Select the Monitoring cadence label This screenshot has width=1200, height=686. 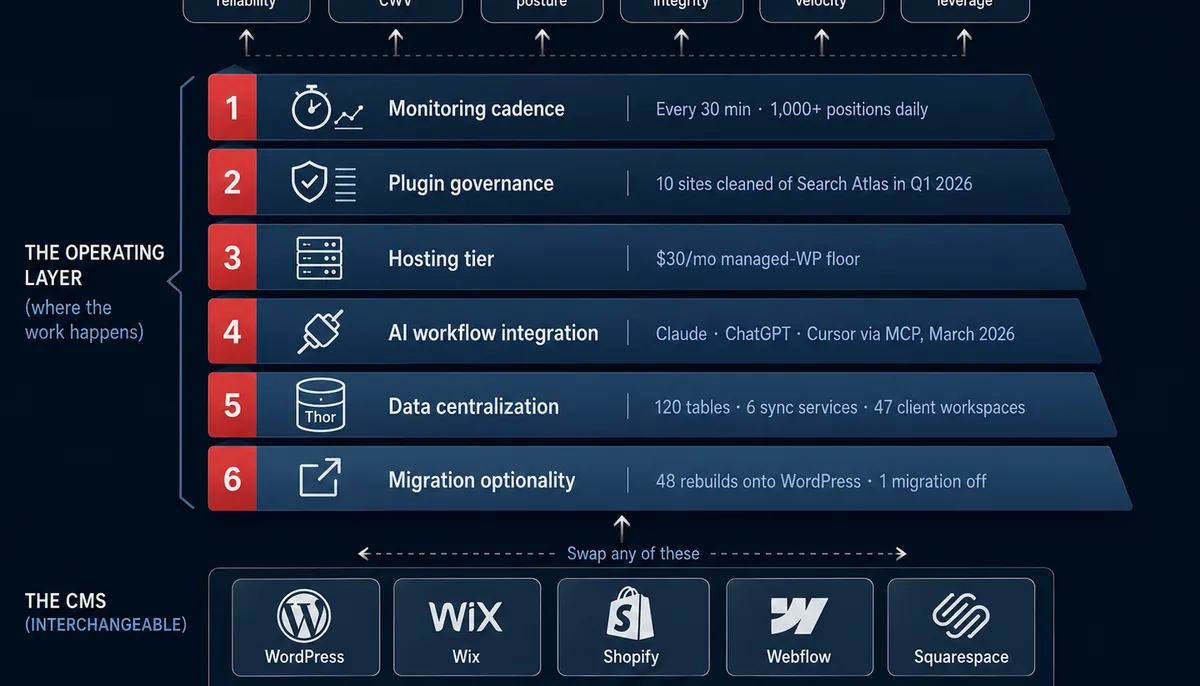click(x=476, y=109)
